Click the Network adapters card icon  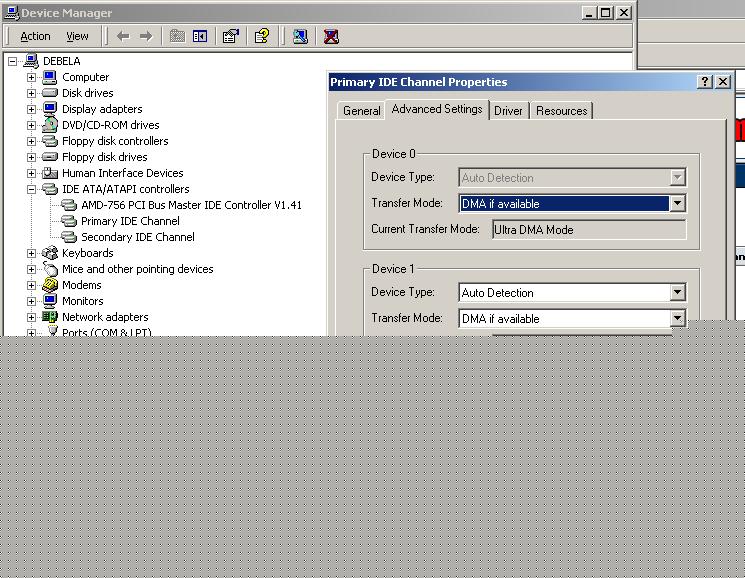(50, 317)
